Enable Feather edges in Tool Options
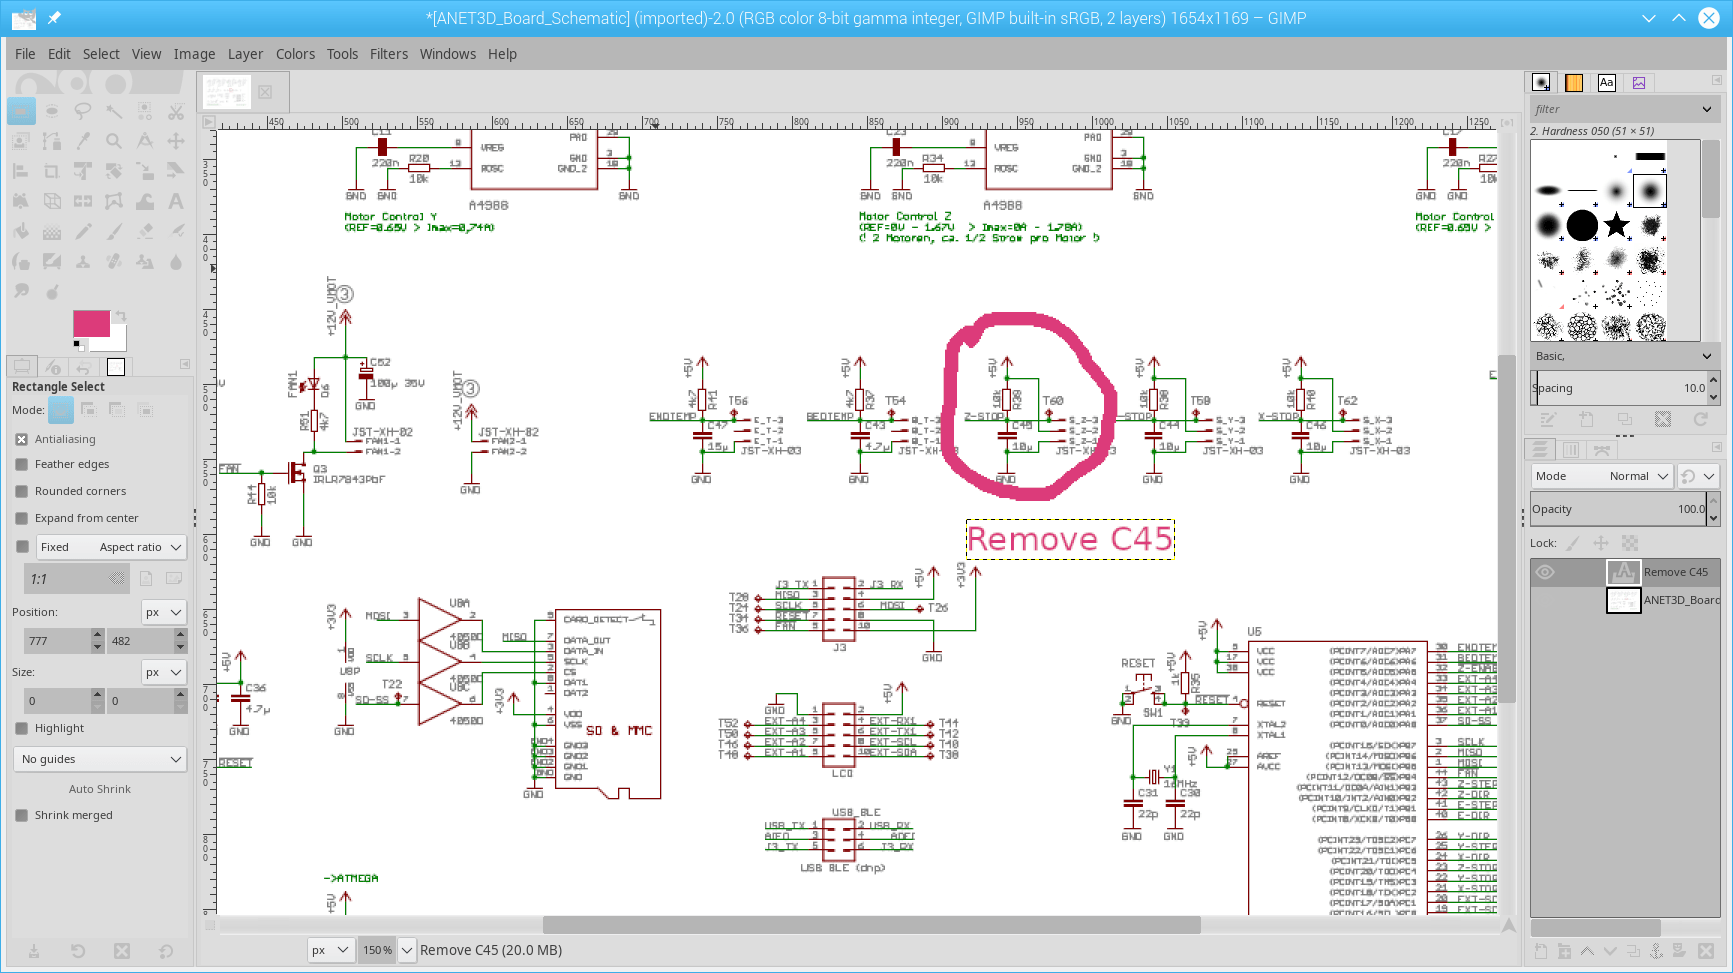Viewport: 1733px width, 973px height. (23, 464)
